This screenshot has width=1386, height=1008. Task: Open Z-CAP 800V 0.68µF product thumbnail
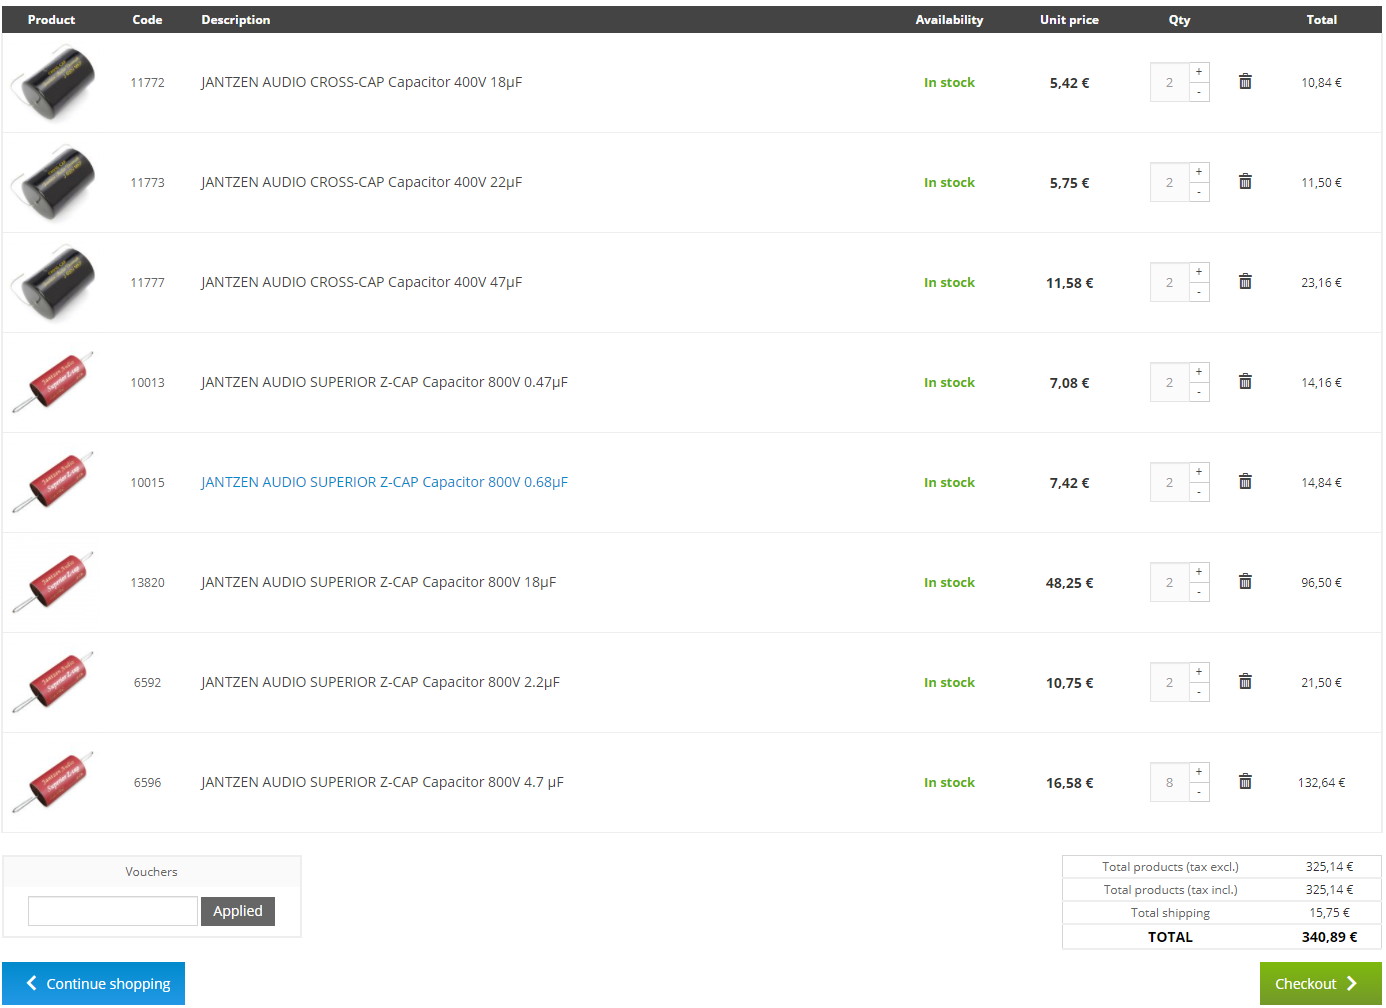(53, 482)
